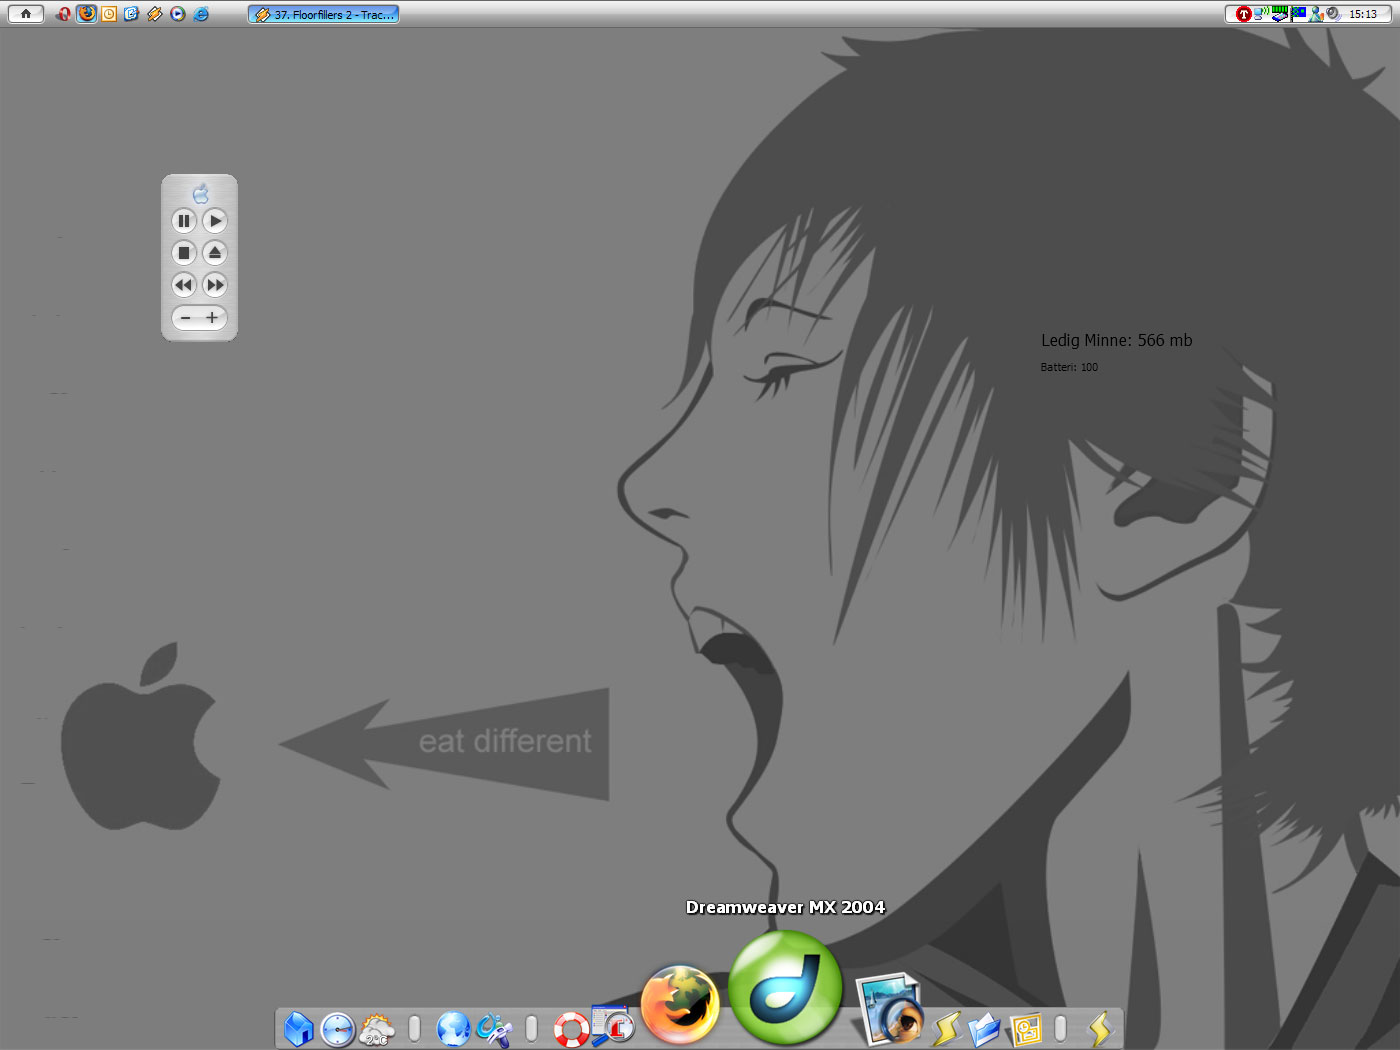Launch Opera from the quick launch bar
Image resolution: width=1400 pixels, height=1050 pixels.
point(64,14)
